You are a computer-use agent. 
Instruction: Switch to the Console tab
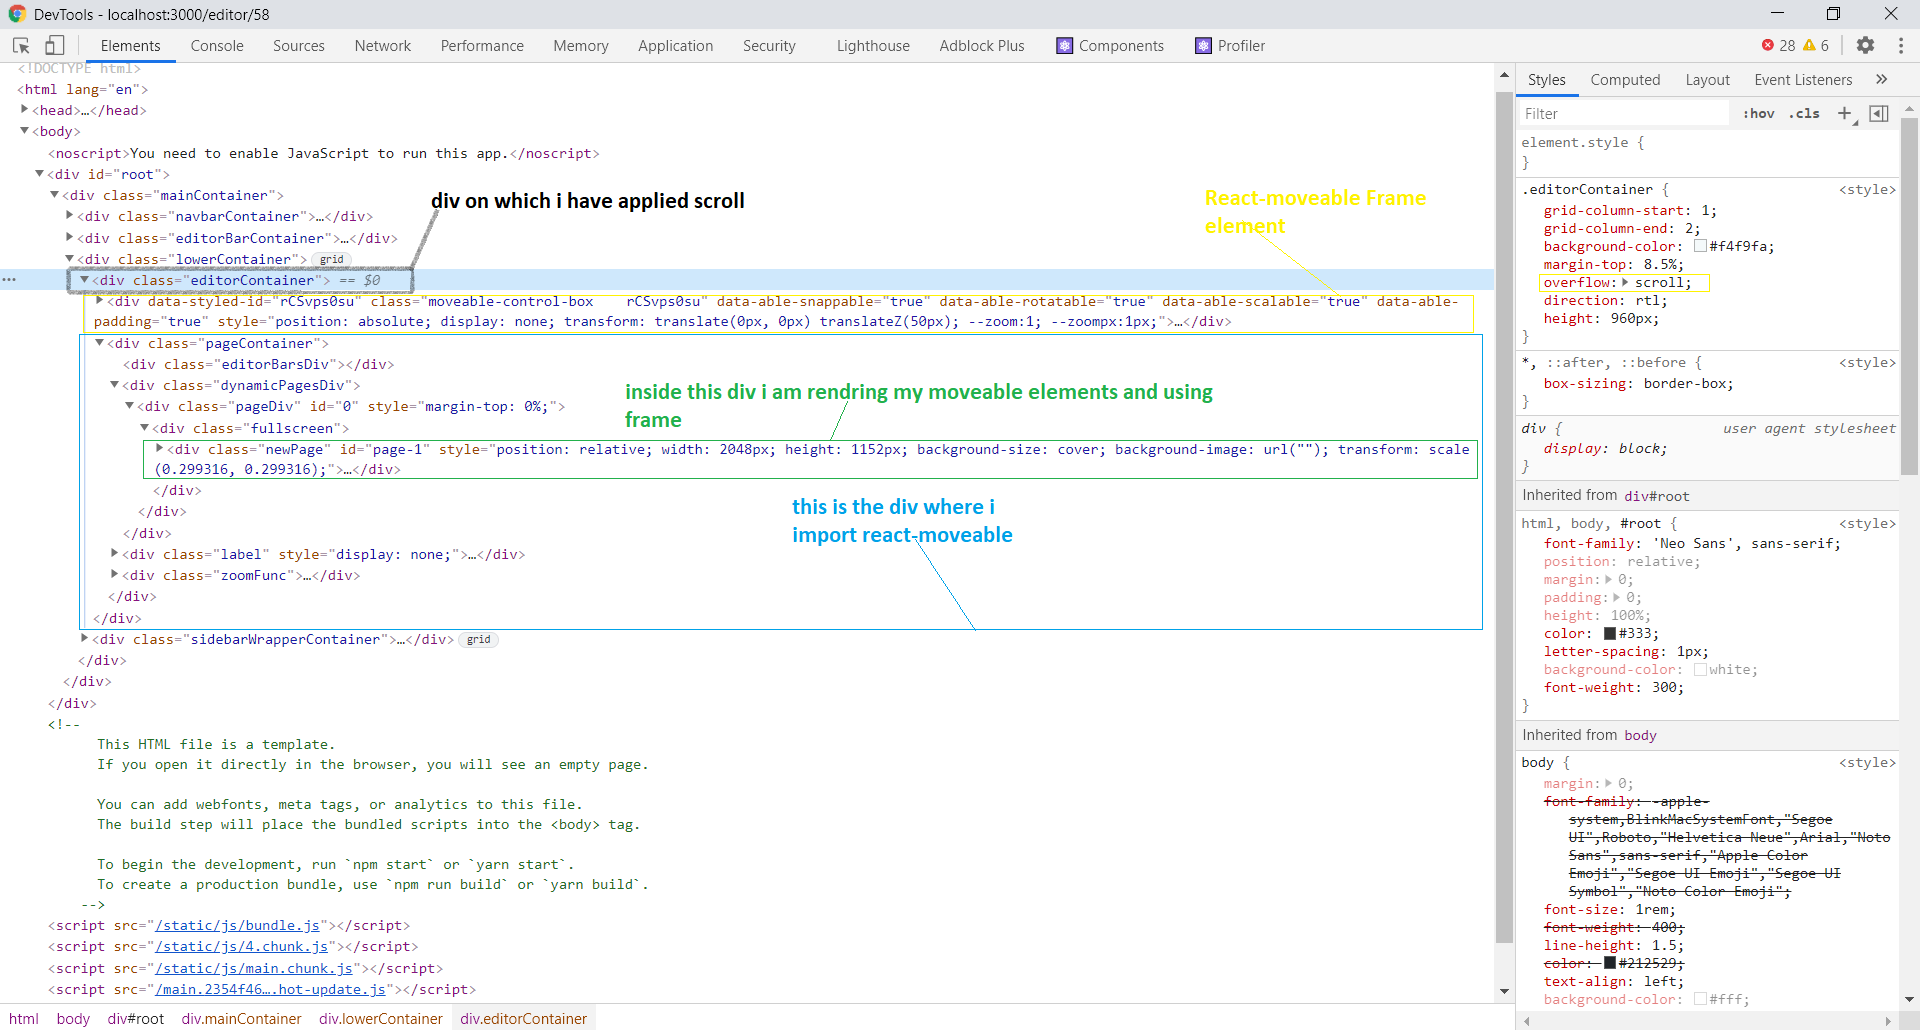pos(217,46)
